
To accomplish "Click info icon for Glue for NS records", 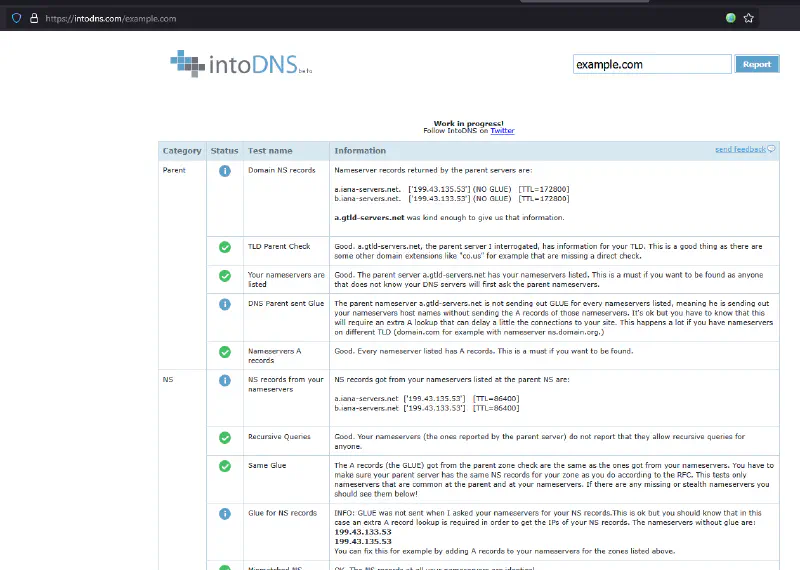I will pyautogui.click(x=224, y=514).
